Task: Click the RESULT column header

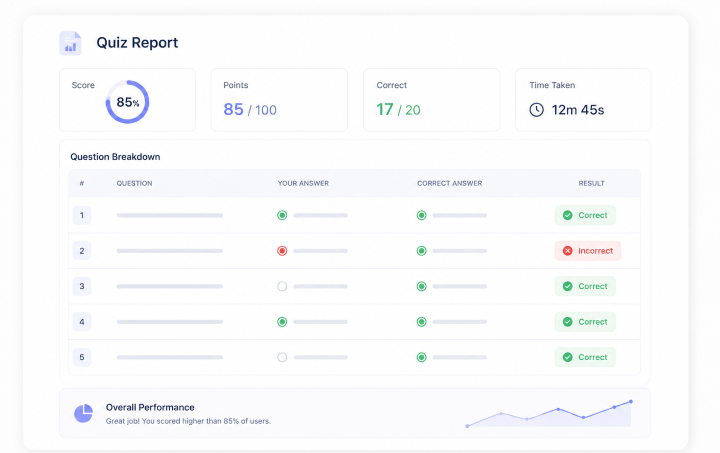Action: tap(591, 183)
